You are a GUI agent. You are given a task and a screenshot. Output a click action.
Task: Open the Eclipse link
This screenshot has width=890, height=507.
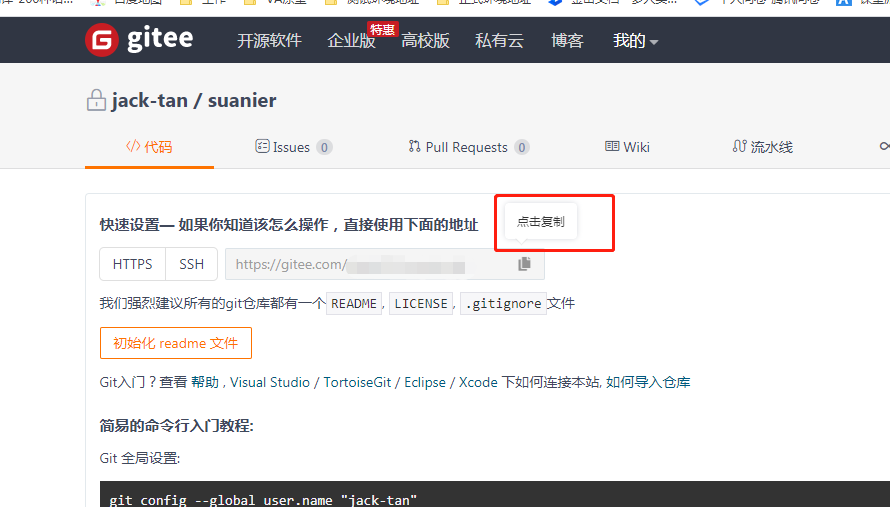tap(425, 382)
